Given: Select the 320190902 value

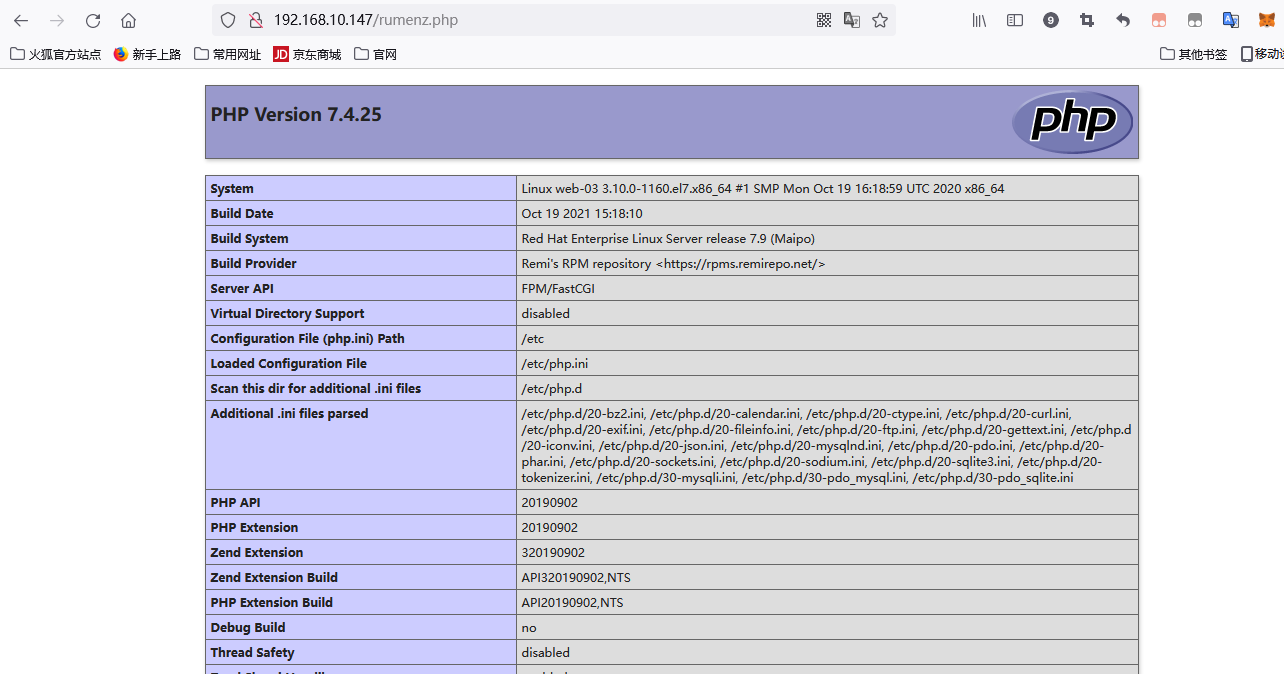Looking at the screenshot, I should point(553,552).
